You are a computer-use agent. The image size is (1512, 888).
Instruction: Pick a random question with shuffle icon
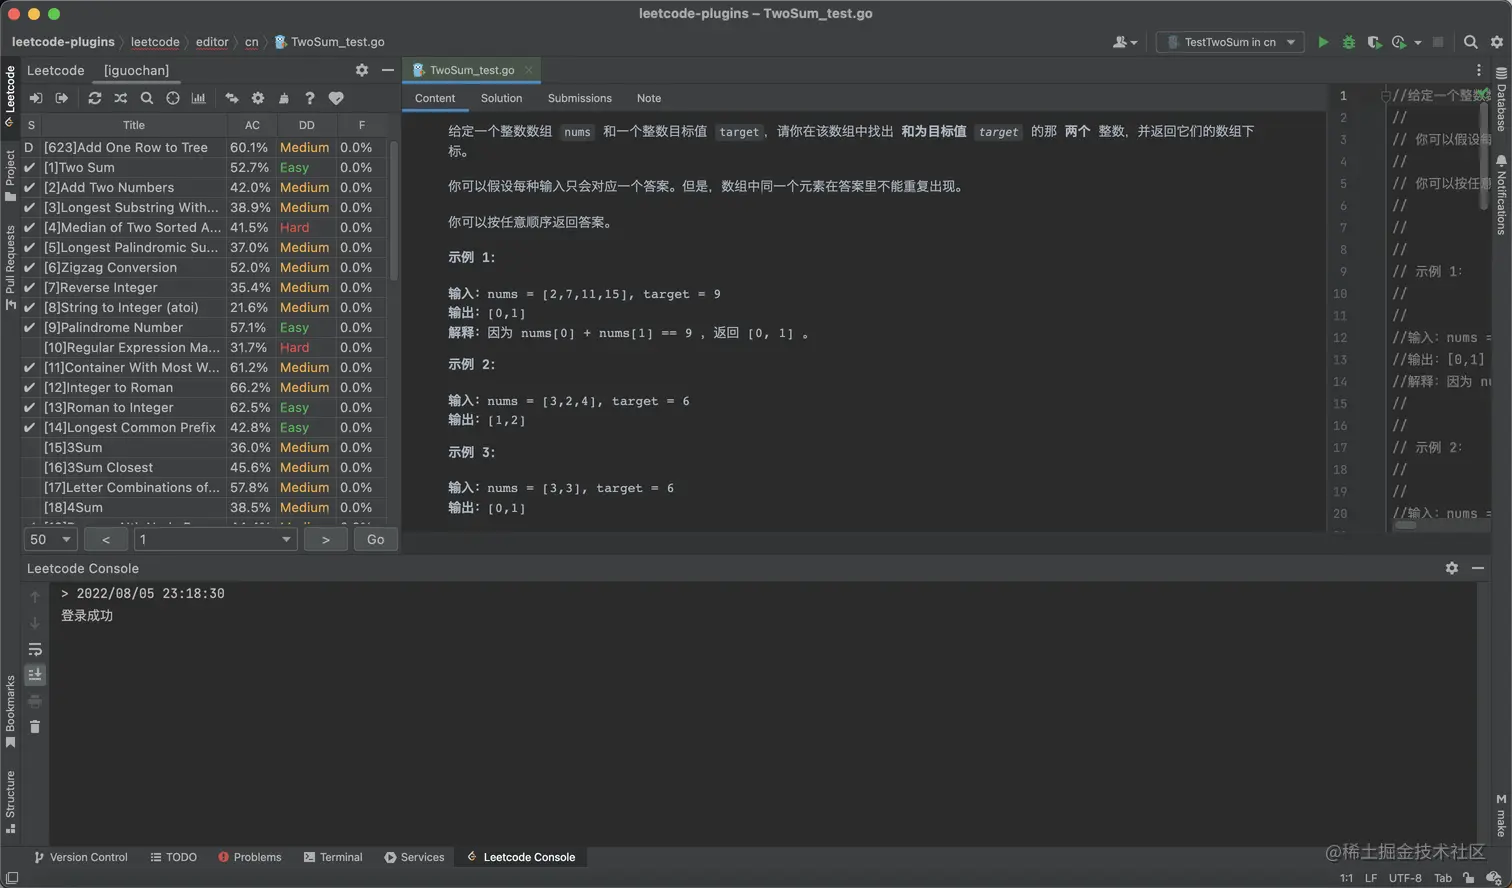click(x=121, y=98)
